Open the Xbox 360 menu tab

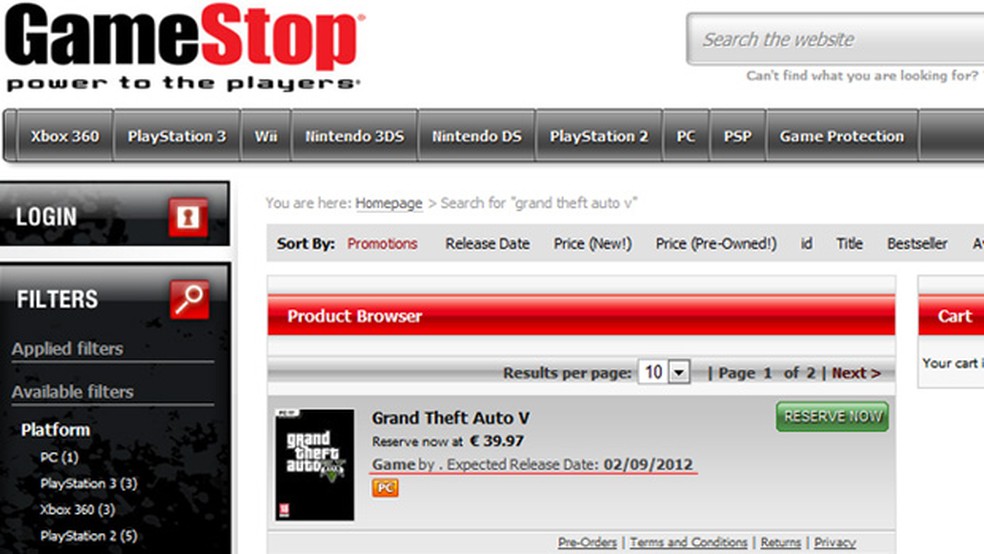(65, 136)
